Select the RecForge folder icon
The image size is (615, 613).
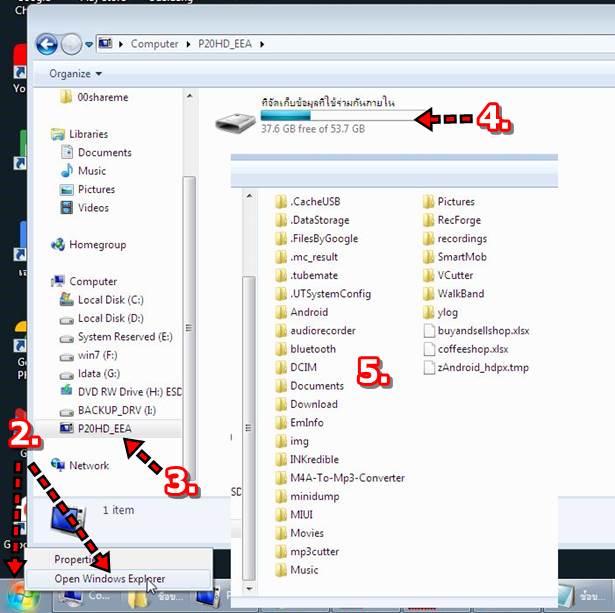tap(428, 220)
